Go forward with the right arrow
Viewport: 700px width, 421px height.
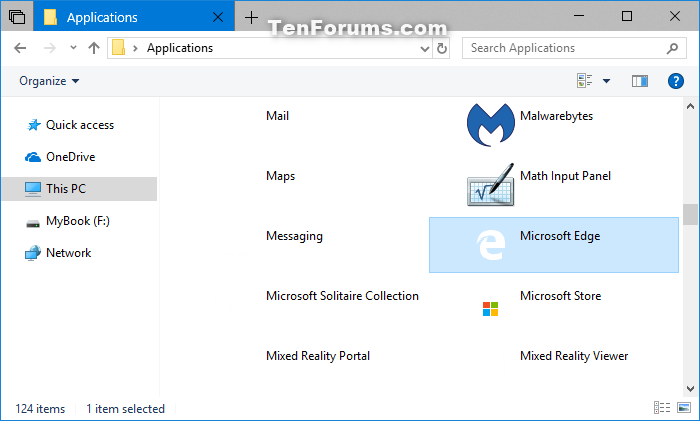[50, 48]
